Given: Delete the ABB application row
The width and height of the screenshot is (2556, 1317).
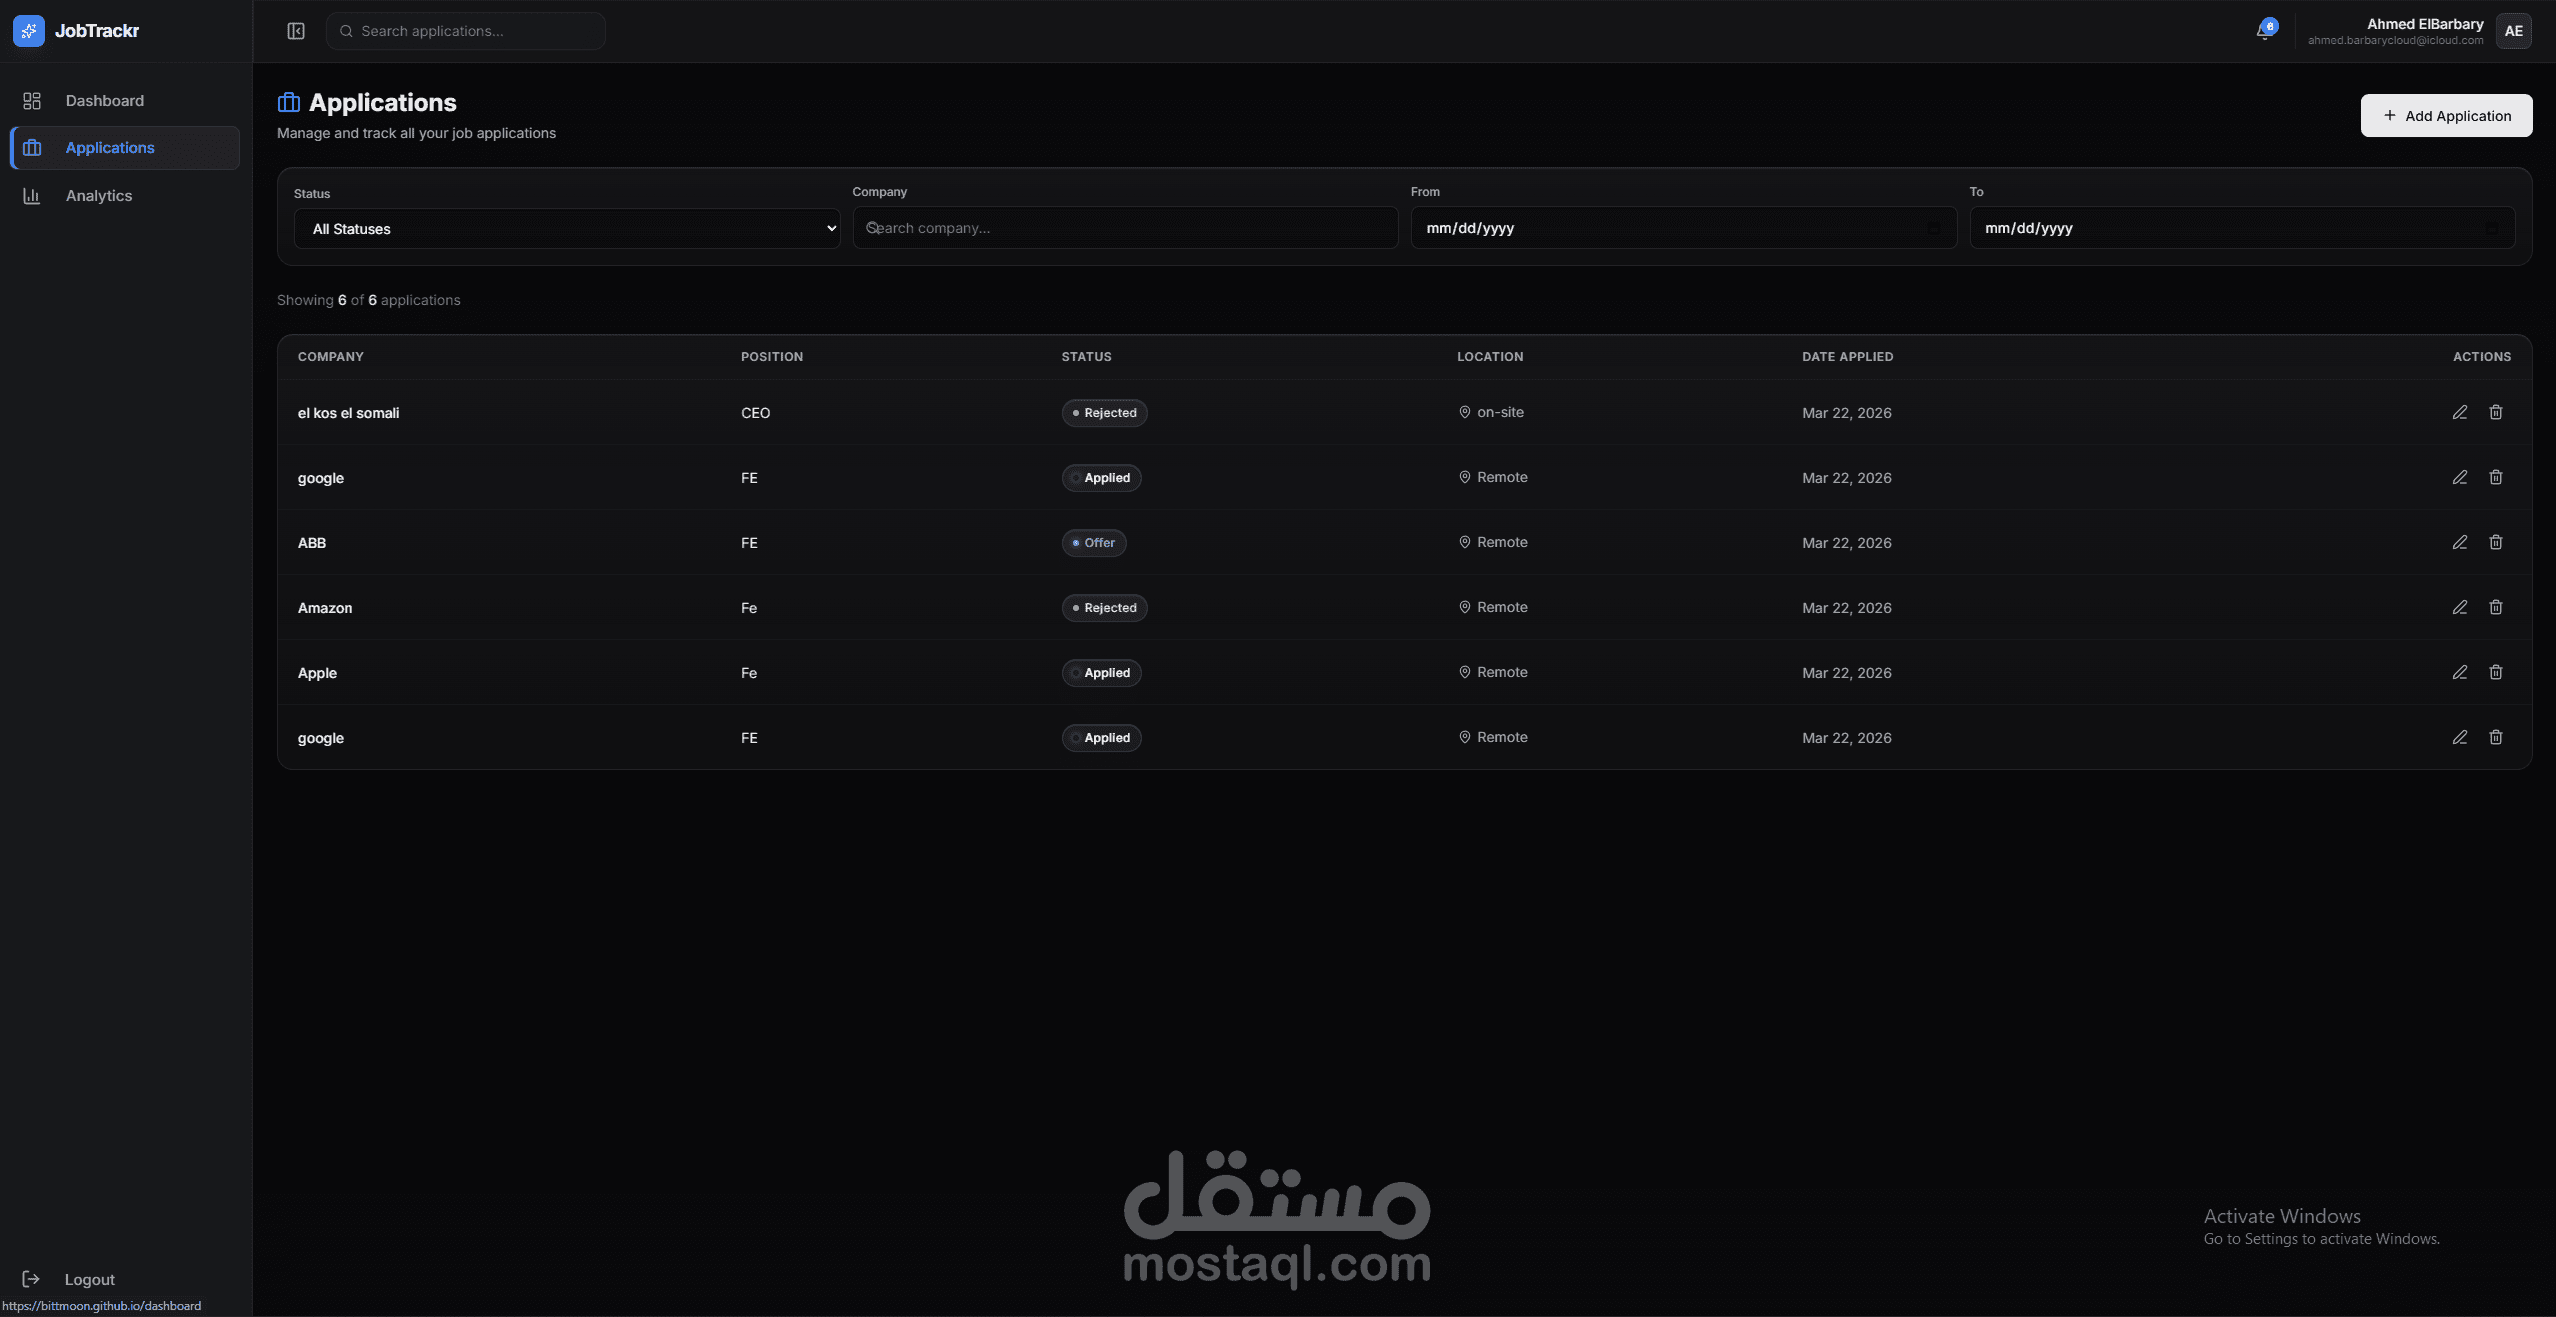Looking at the screenshot, I should click(x=2495, y=542).
